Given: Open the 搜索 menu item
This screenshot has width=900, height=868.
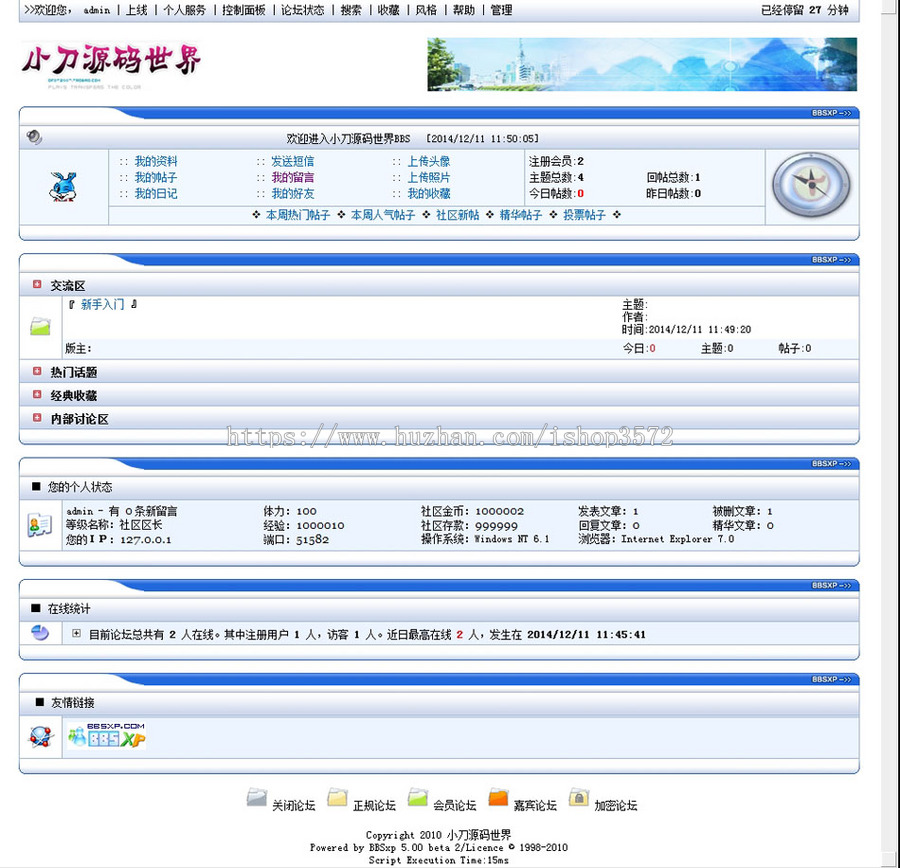Looking at the screenshot, I should (351, 10).
